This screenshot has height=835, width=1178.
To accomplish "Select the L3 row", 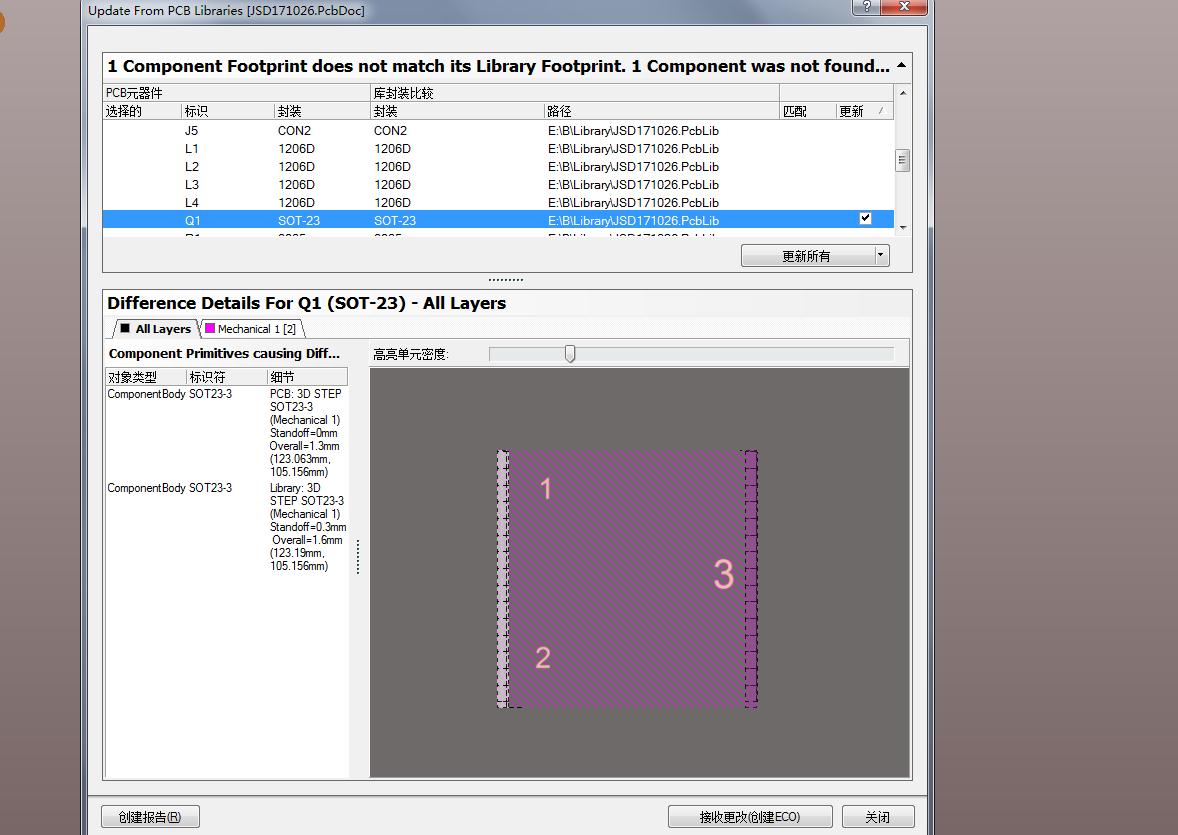I will tap(498, 185).
